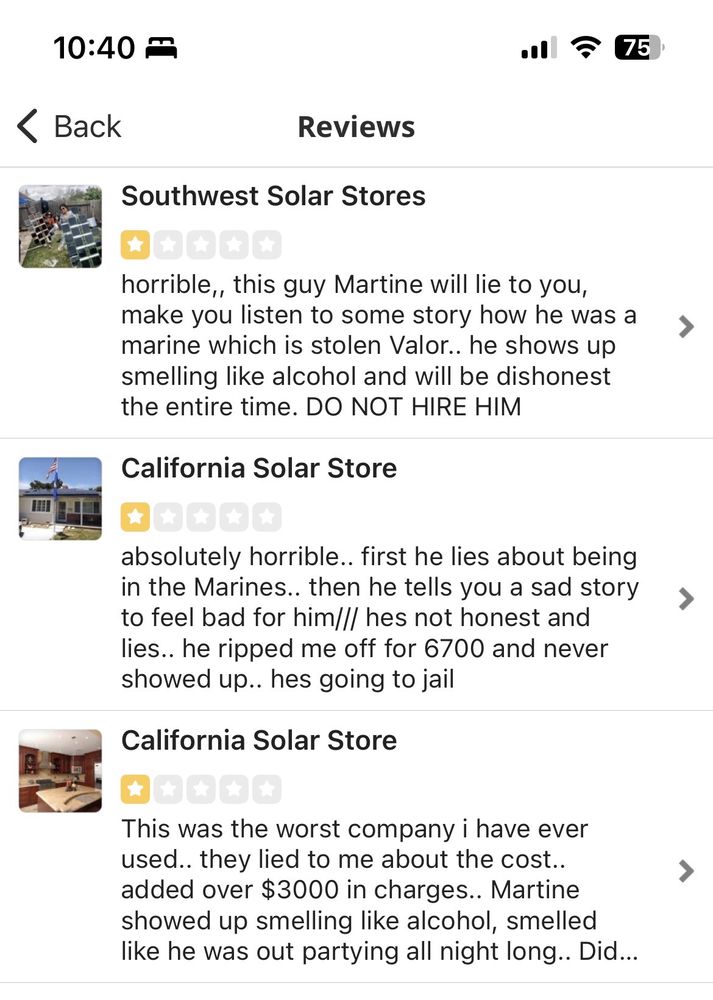Tap the Back label to go back
The width and height of the screenshot is (713, 1000).
pyautogui.click(x=85, y=126)
